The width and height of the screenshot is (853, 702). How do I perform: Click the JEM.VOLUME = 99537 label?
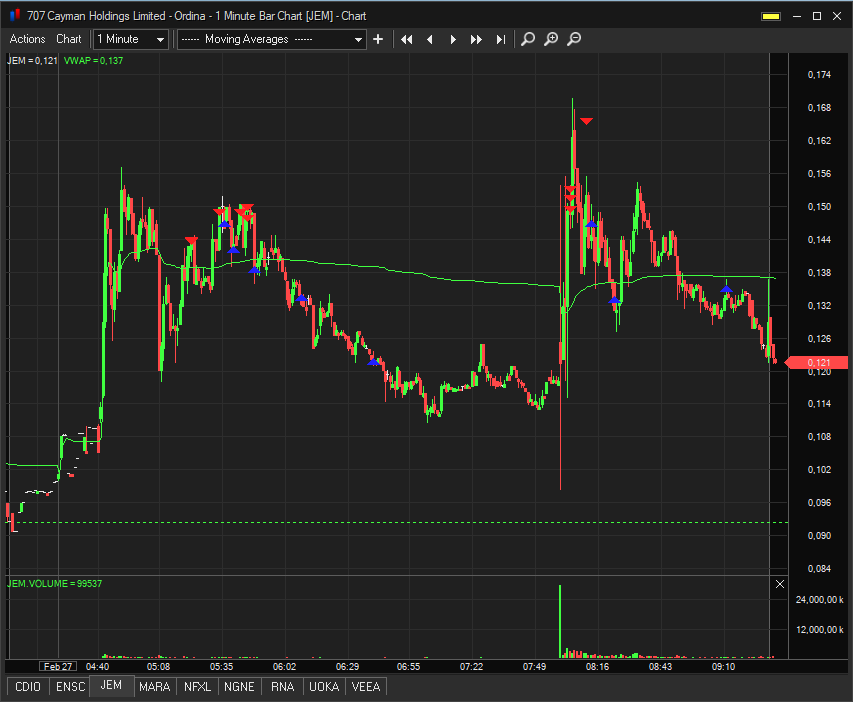(54, 583)
